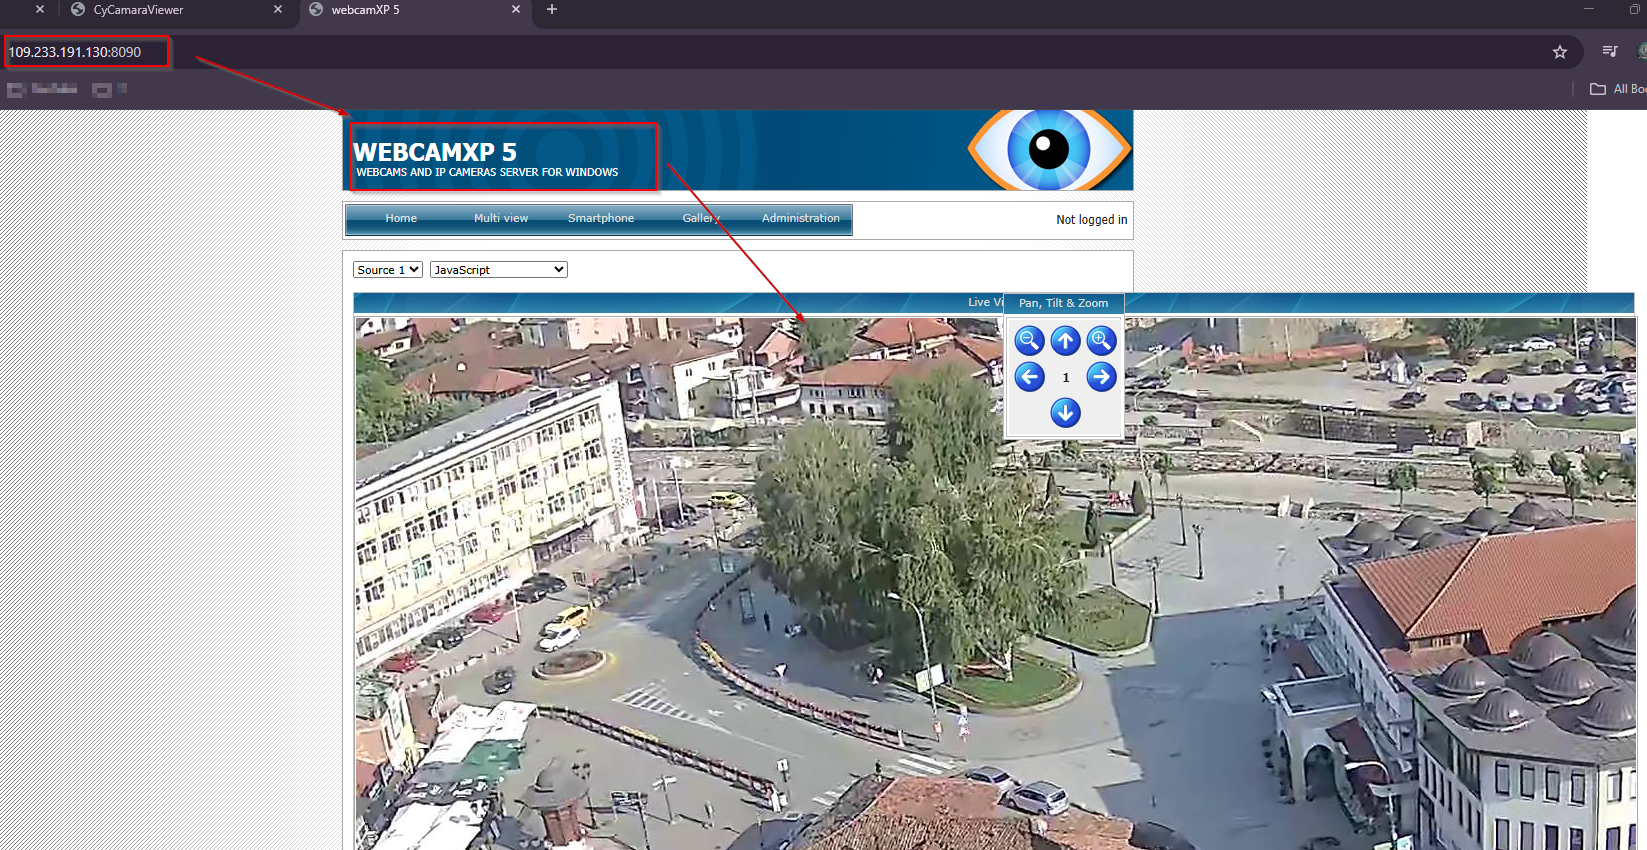Go to the Home page
The height and width of the screenshot is (850, 1647).
point(401,218)
